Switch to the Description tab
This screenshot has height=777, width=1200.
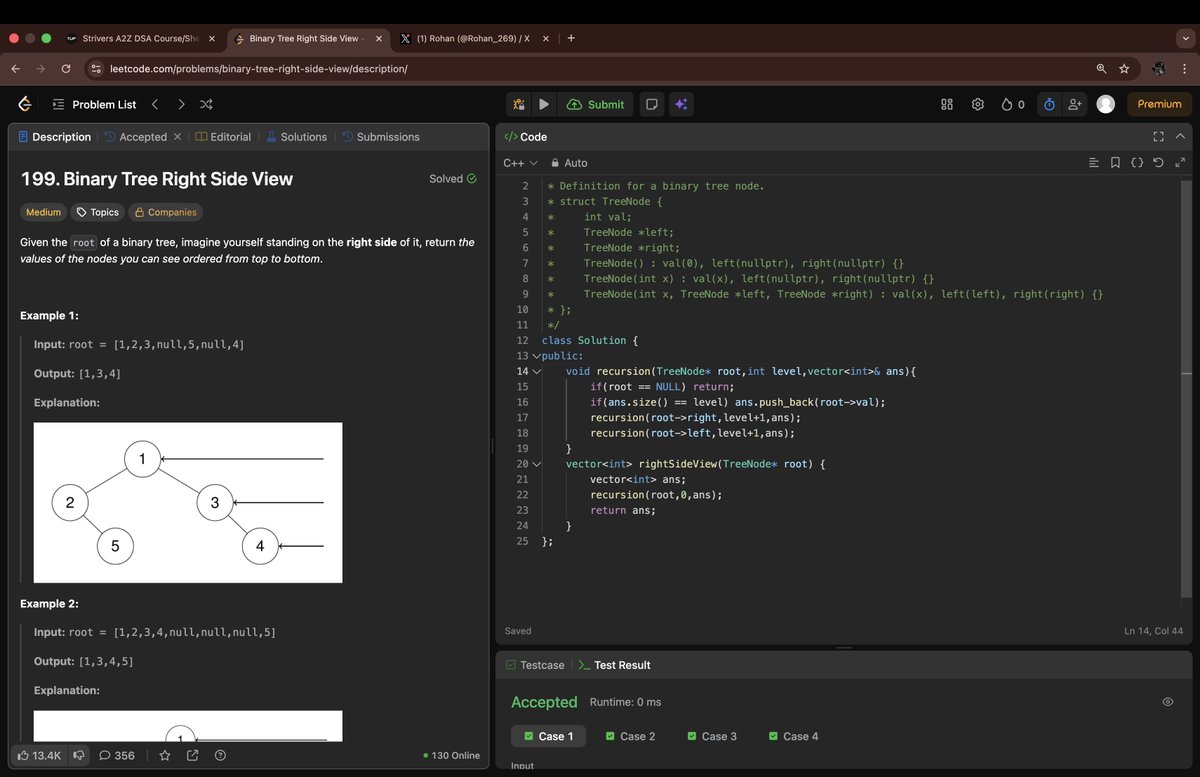54,137
